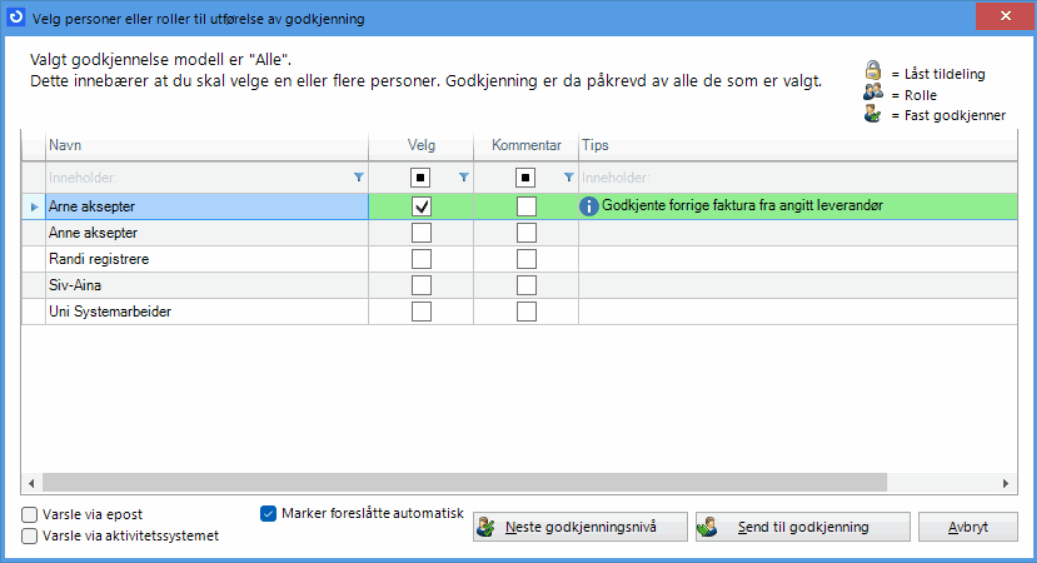Screen dimensions: 1037x563
Task: Click the 'Fast godkjenner' legend icon
Action: [874, 113]
